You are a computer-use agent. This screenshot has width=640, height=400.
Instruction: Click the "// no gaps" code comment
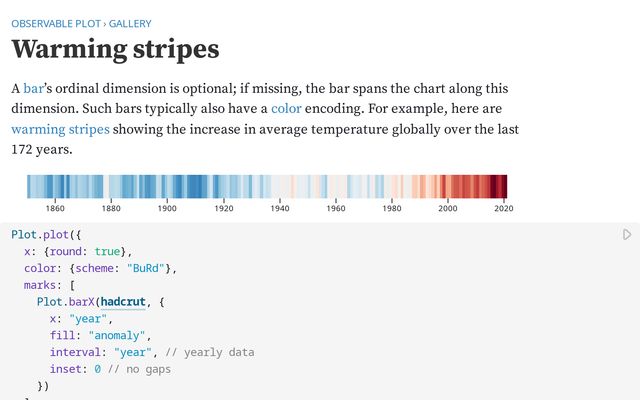pos(140,369)
